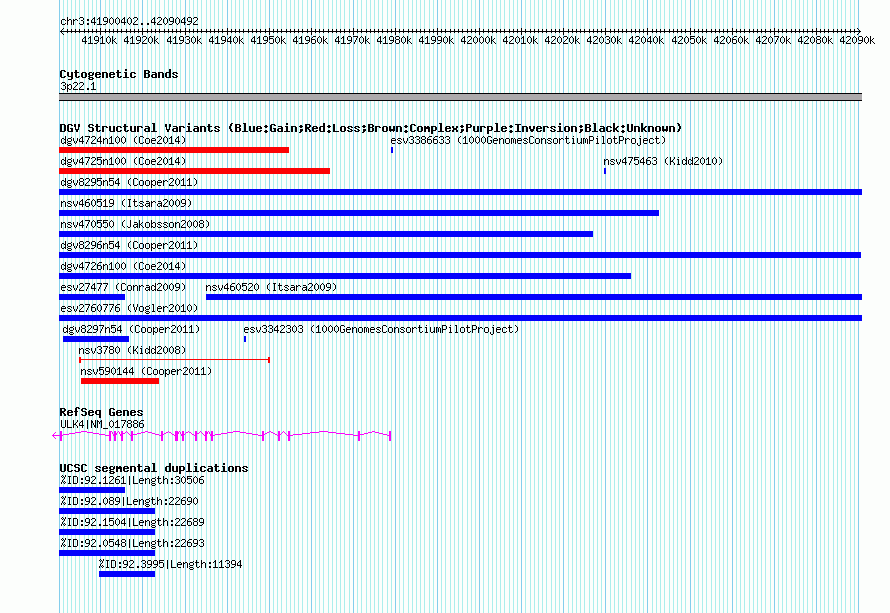Image resolution: width=890 pixels, height=613 pixels.
Task: Click the dgv8295n54 (Cooper2011) blue gain bar
Action: (460, 192)
